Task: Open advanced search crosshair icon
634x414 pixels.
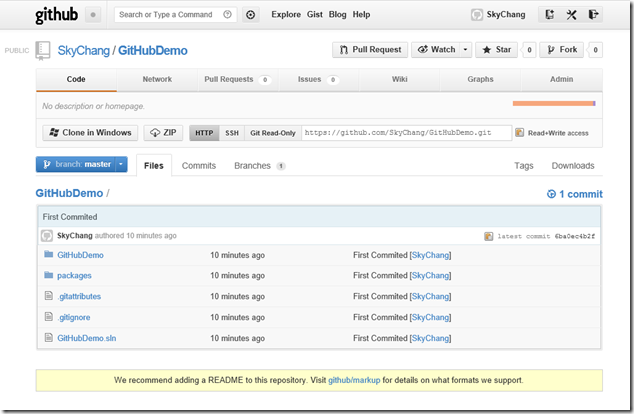Action: 251,15
